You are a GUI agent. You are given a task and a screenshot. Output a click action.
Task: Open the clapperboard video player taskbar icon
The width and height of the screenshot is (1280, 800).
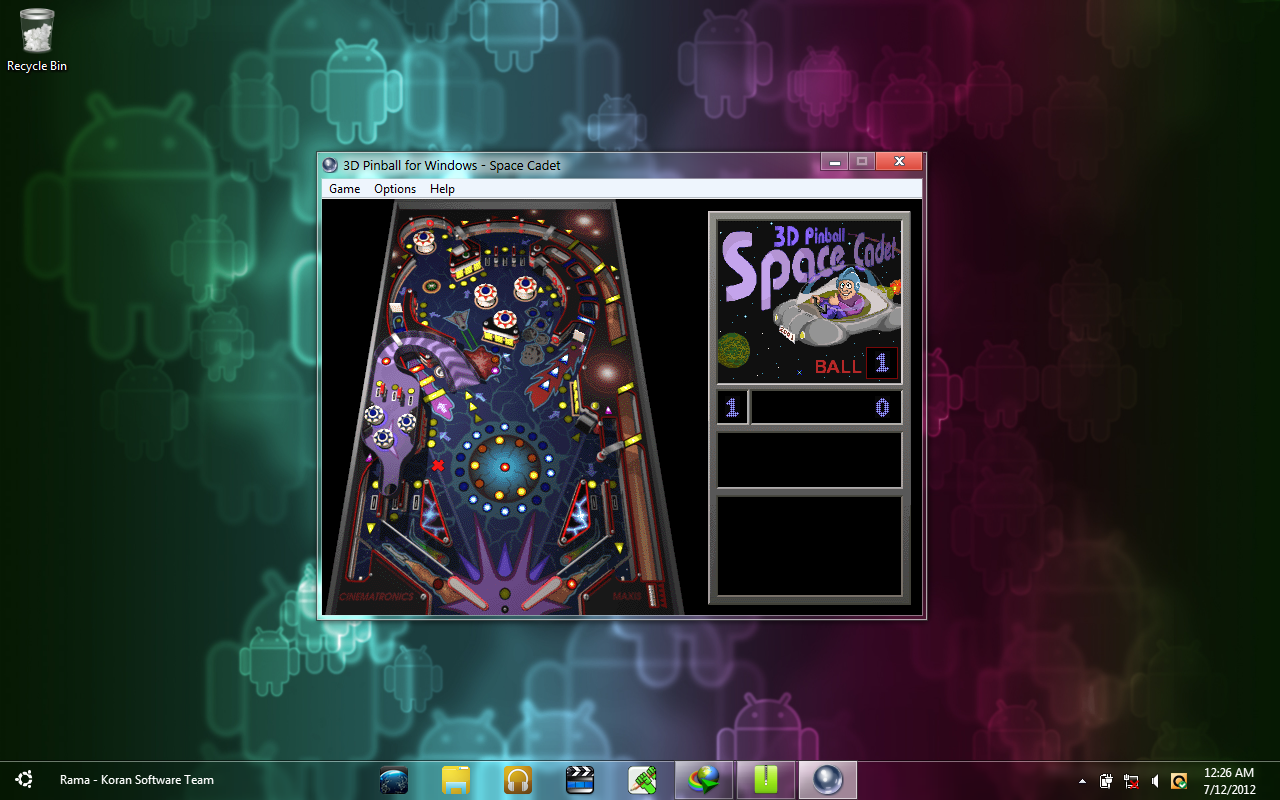pyautogui.click(x=580, y=780)
